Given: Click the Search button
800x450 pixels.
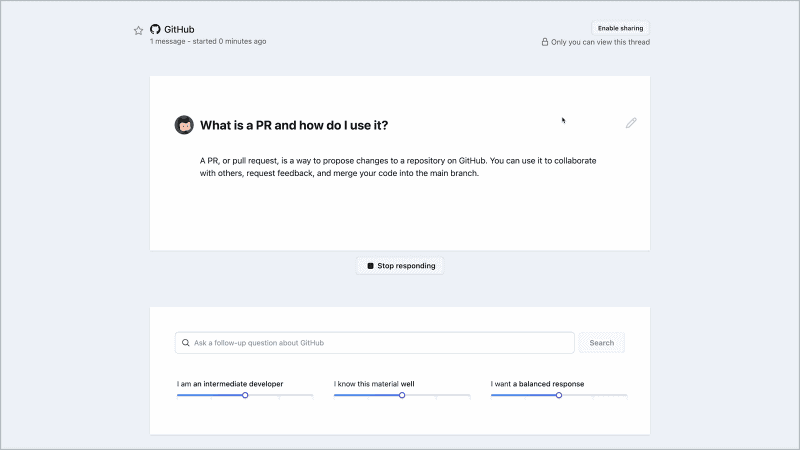Looking at the screenshot, I should [x=602, y=343].
